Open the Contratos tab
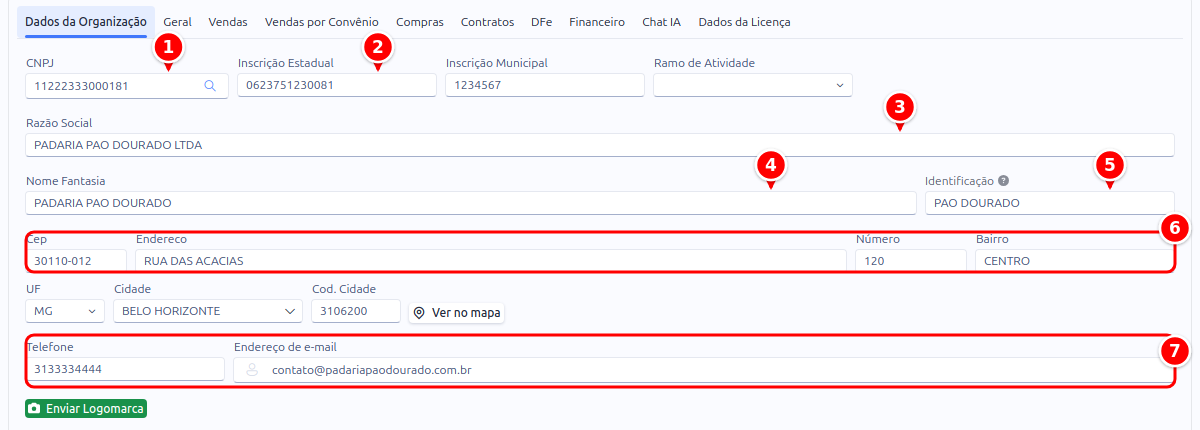This screenshot has height=430, width=1200. [487, 21]
